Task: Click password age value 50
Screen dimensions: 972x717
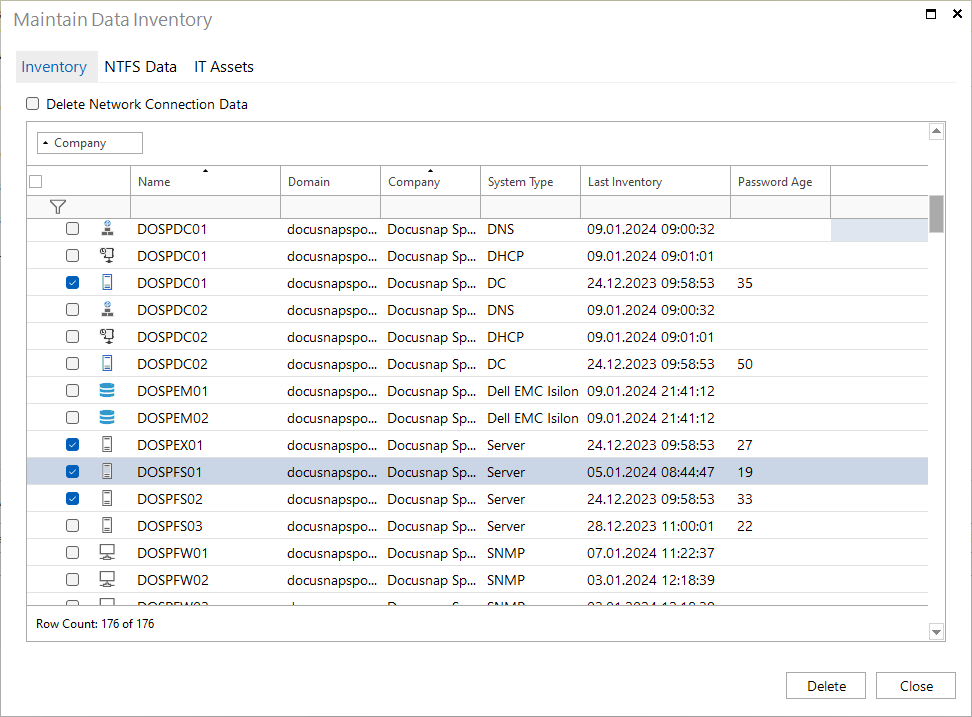Action: [x=744, y=364]
